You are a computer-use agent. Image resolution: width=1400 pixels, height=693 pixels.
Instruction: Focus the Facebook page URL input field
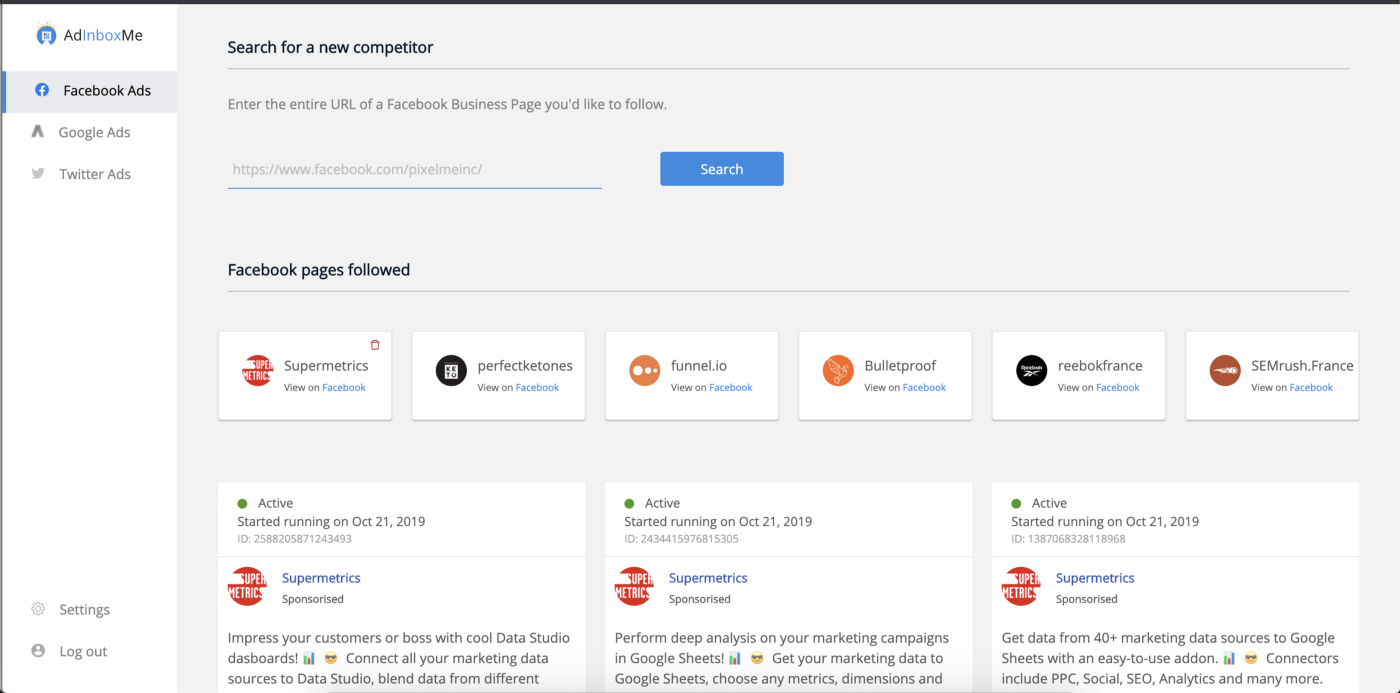click(x=415, y=170)
